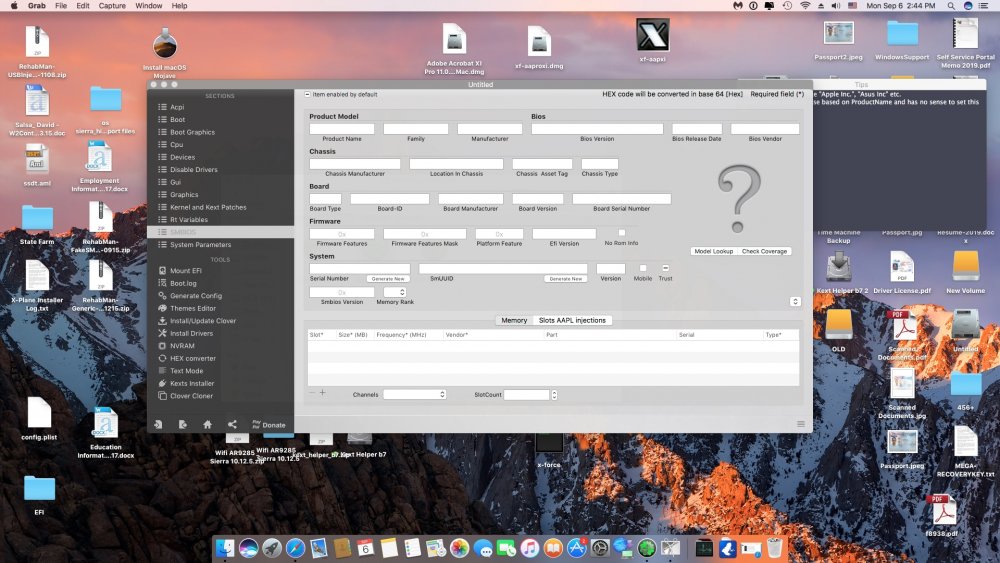
Task: Click the Bios Version input field
Action: tap(597, 129)
